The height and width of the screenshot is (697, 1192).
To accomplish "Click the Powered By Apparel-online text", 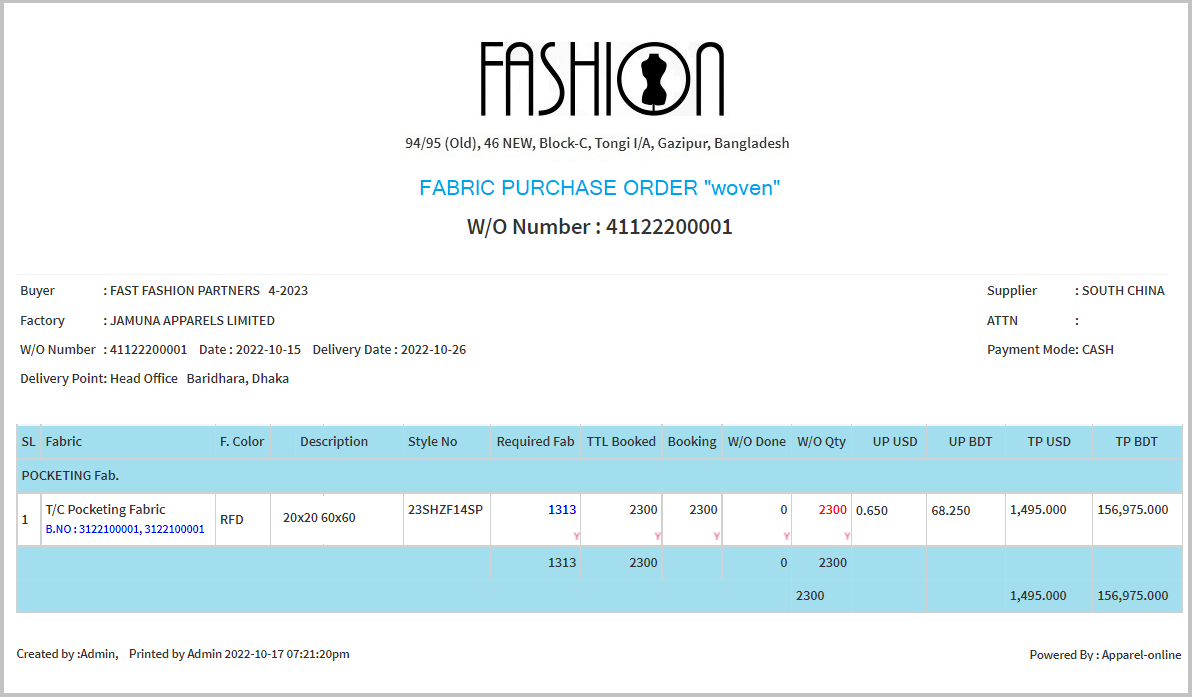I will click(x=1105, y=655).
